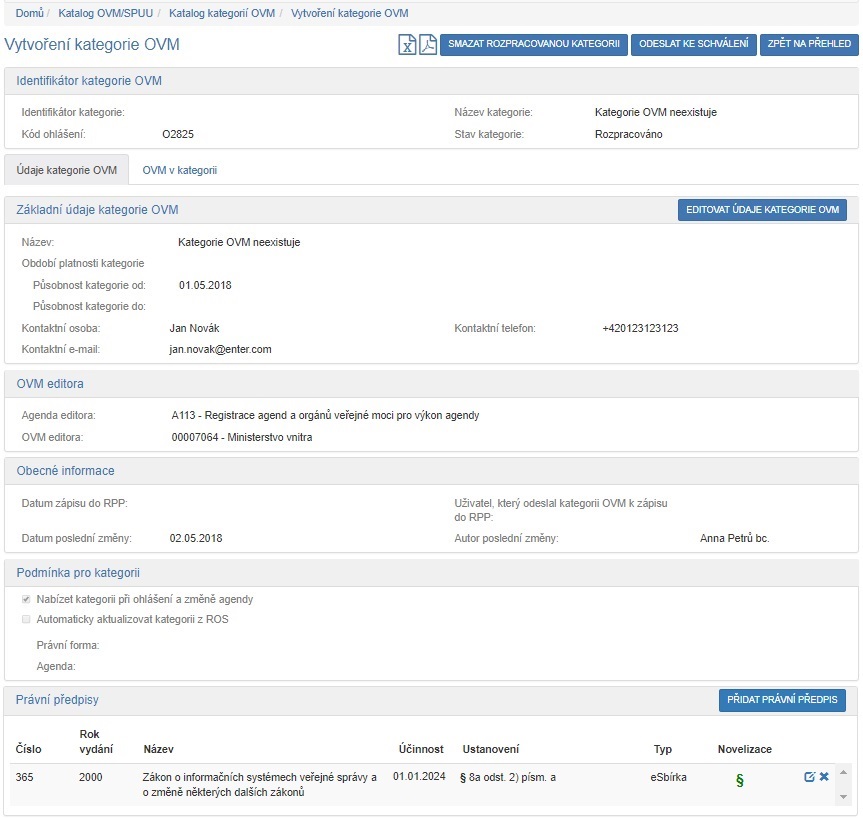Go to 'Katalog kategorií OVM' breadcrumb
Image resolution: width=863 pixels, height=818 pixels.
point(221,13)
